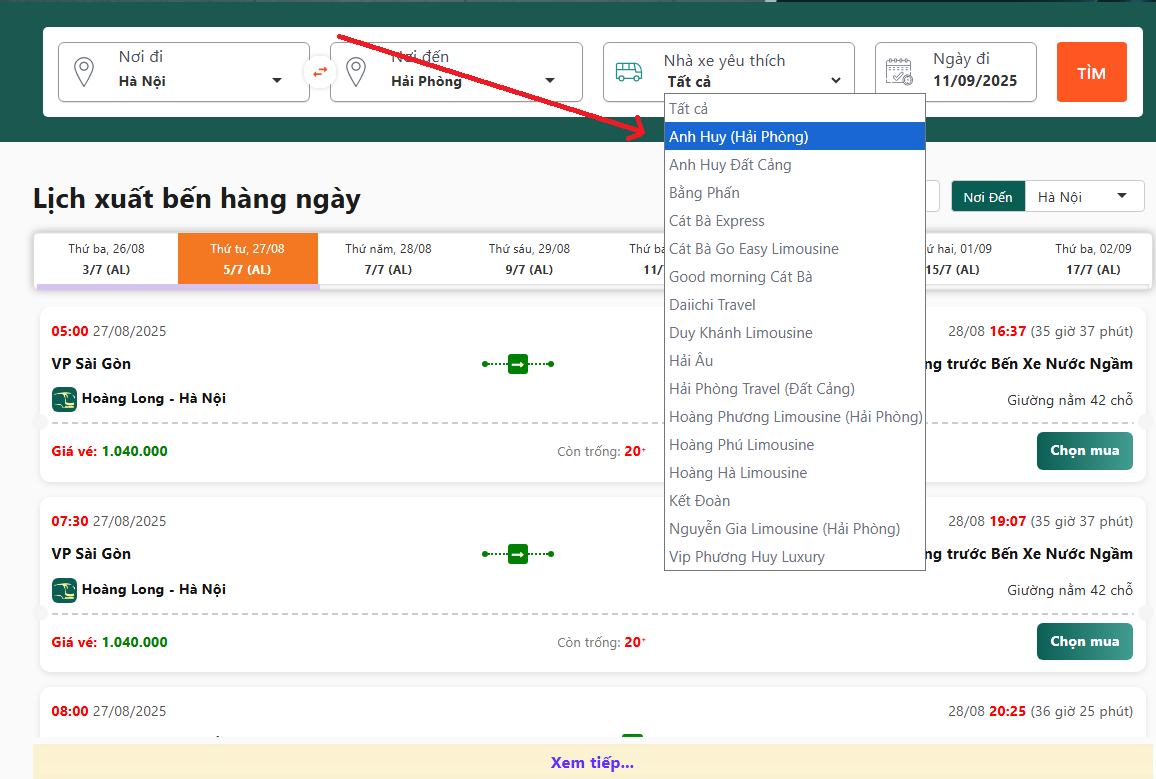The width and height of the screenshot is (1156, 779).
Task: Click the calendar icon beside Ngày đi
Action: coord(900,72)
